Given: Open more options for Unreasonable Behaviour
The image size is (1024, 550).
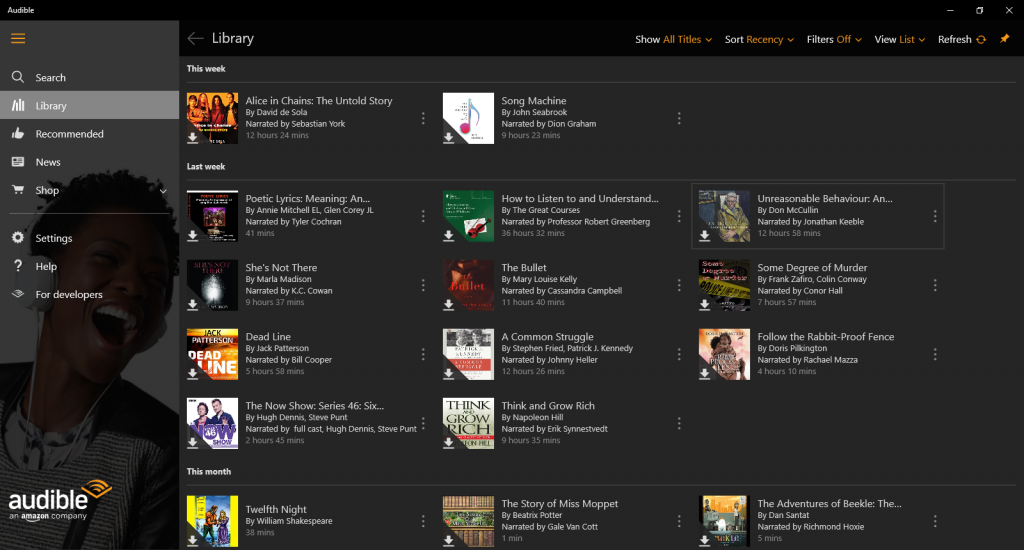Looking at the screenshot, I should [935, 216].
